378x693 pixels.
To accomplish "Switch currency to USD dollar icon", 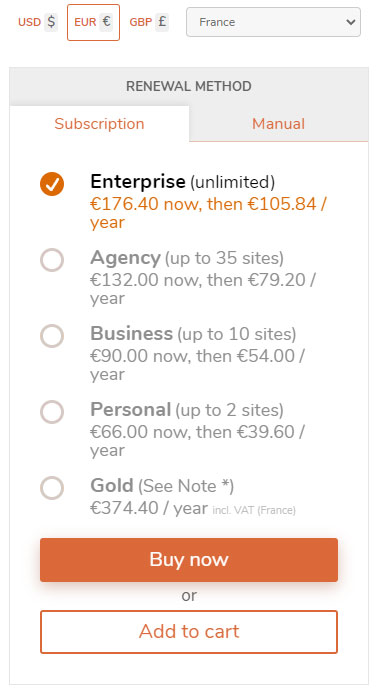I will coord(51,22).
